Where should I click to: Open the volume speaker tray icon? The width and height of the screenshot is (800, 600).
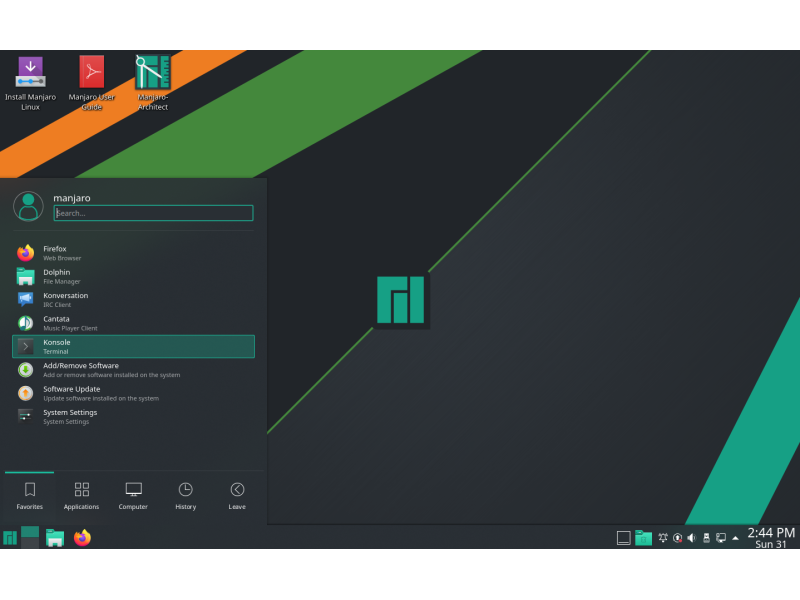coord(692,538)
